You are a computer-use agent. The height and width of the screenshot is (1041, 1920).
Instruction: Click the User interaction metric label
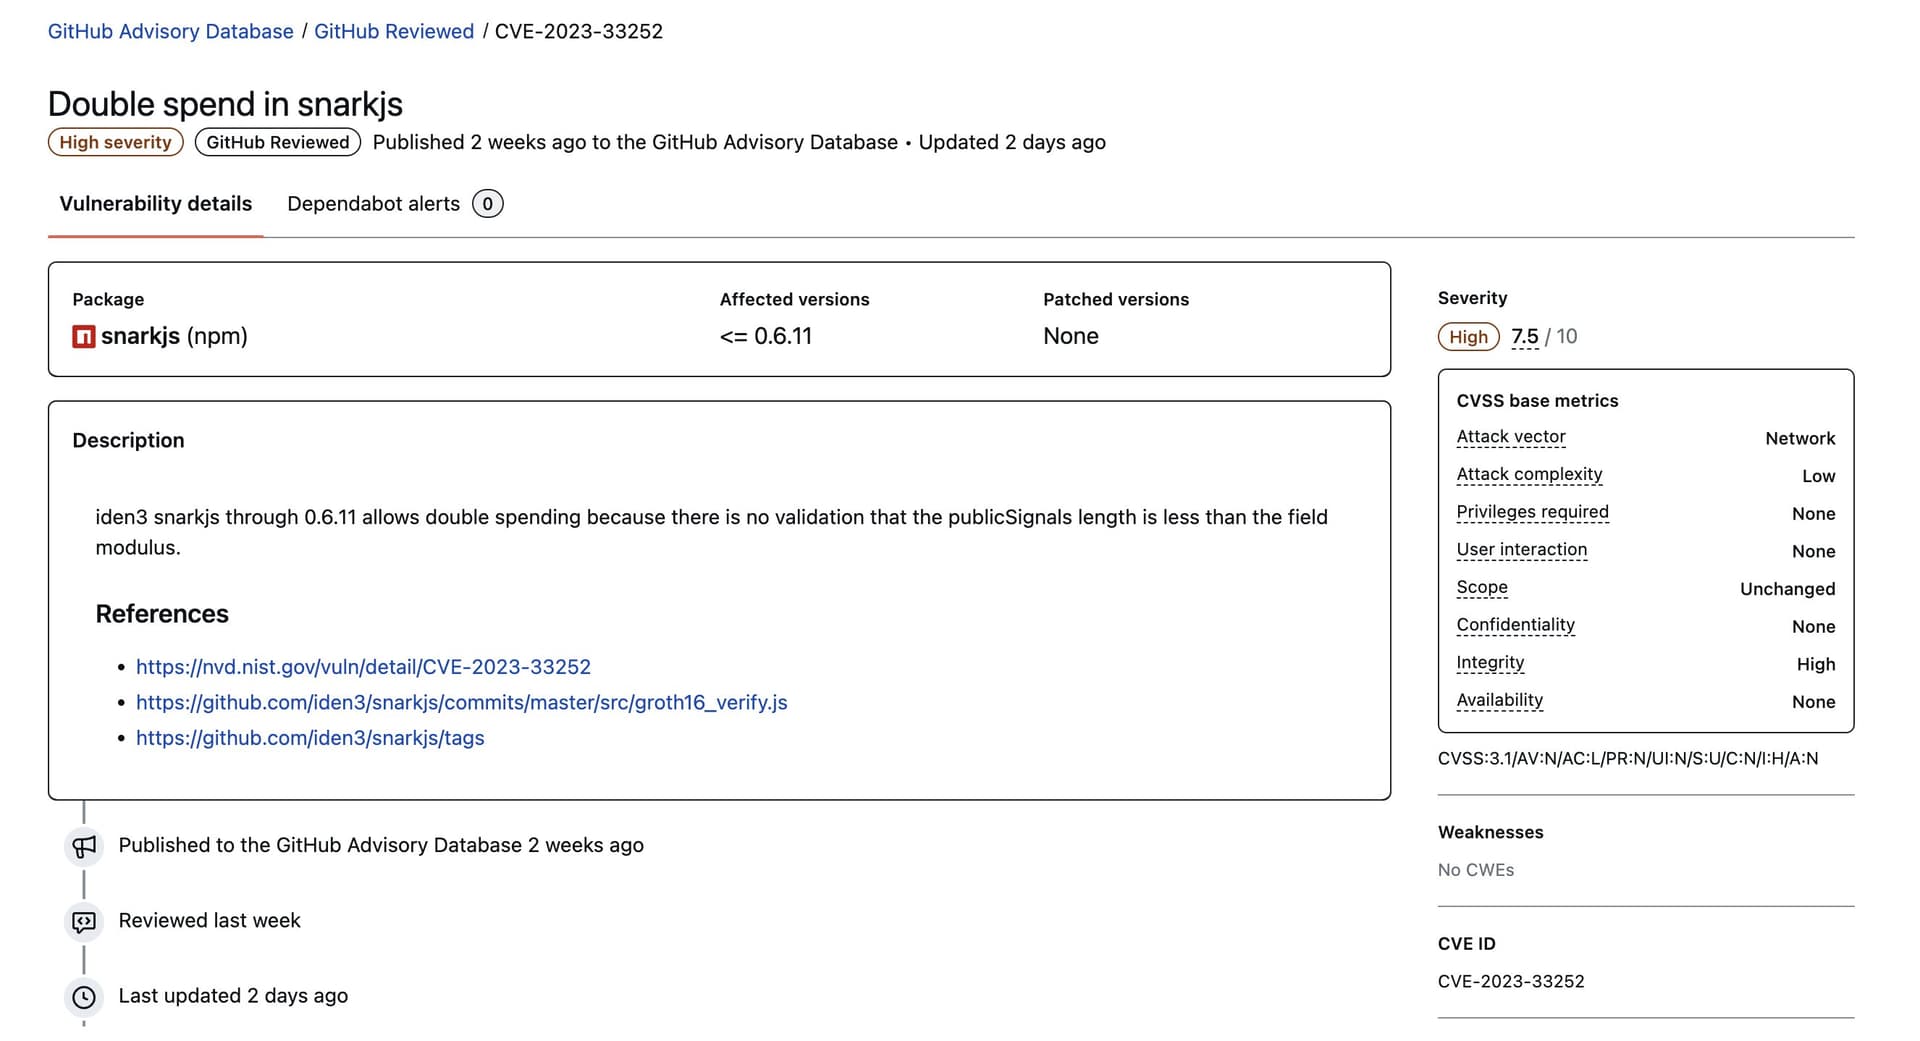[1522, 550]
